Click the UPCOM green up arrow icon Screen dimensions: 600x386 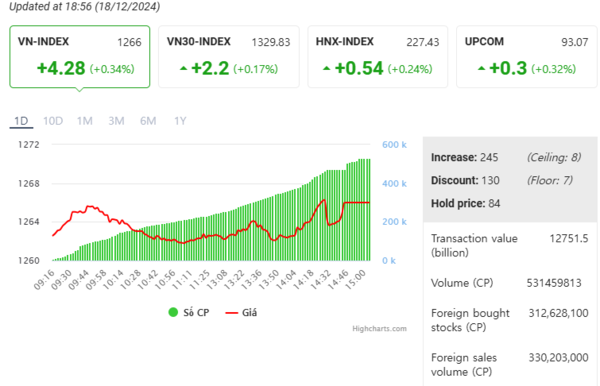481,68
